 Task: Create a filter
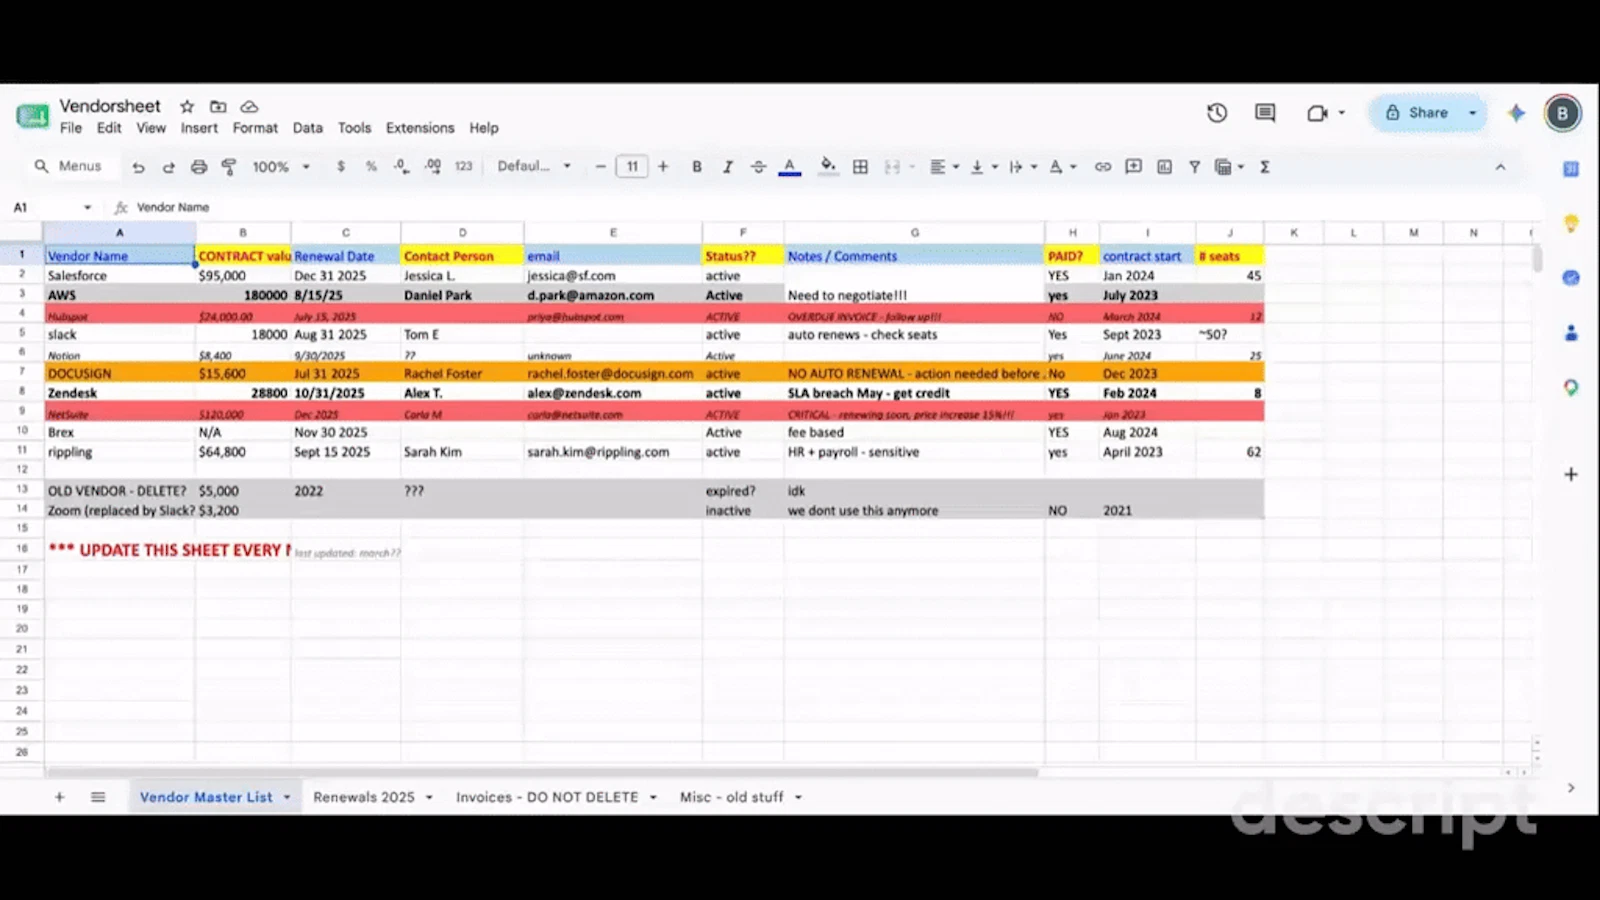pos(1194,167)
